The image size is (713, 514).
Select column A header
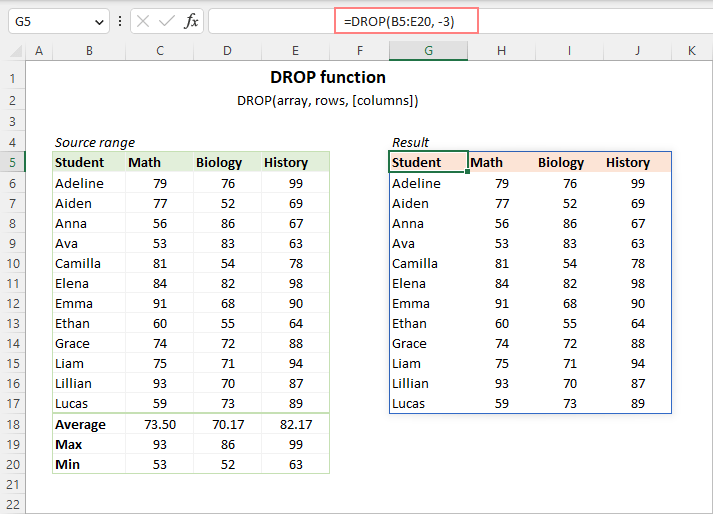[x=39, y=50]
